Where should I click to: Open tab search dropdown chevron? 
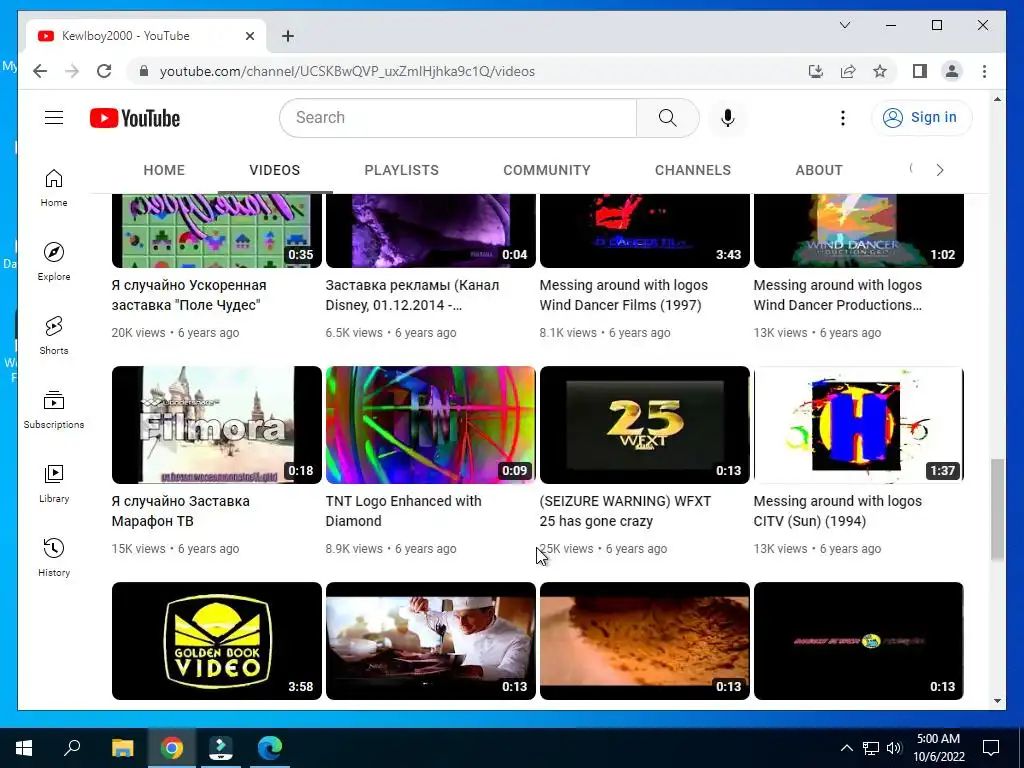[844, 25]
